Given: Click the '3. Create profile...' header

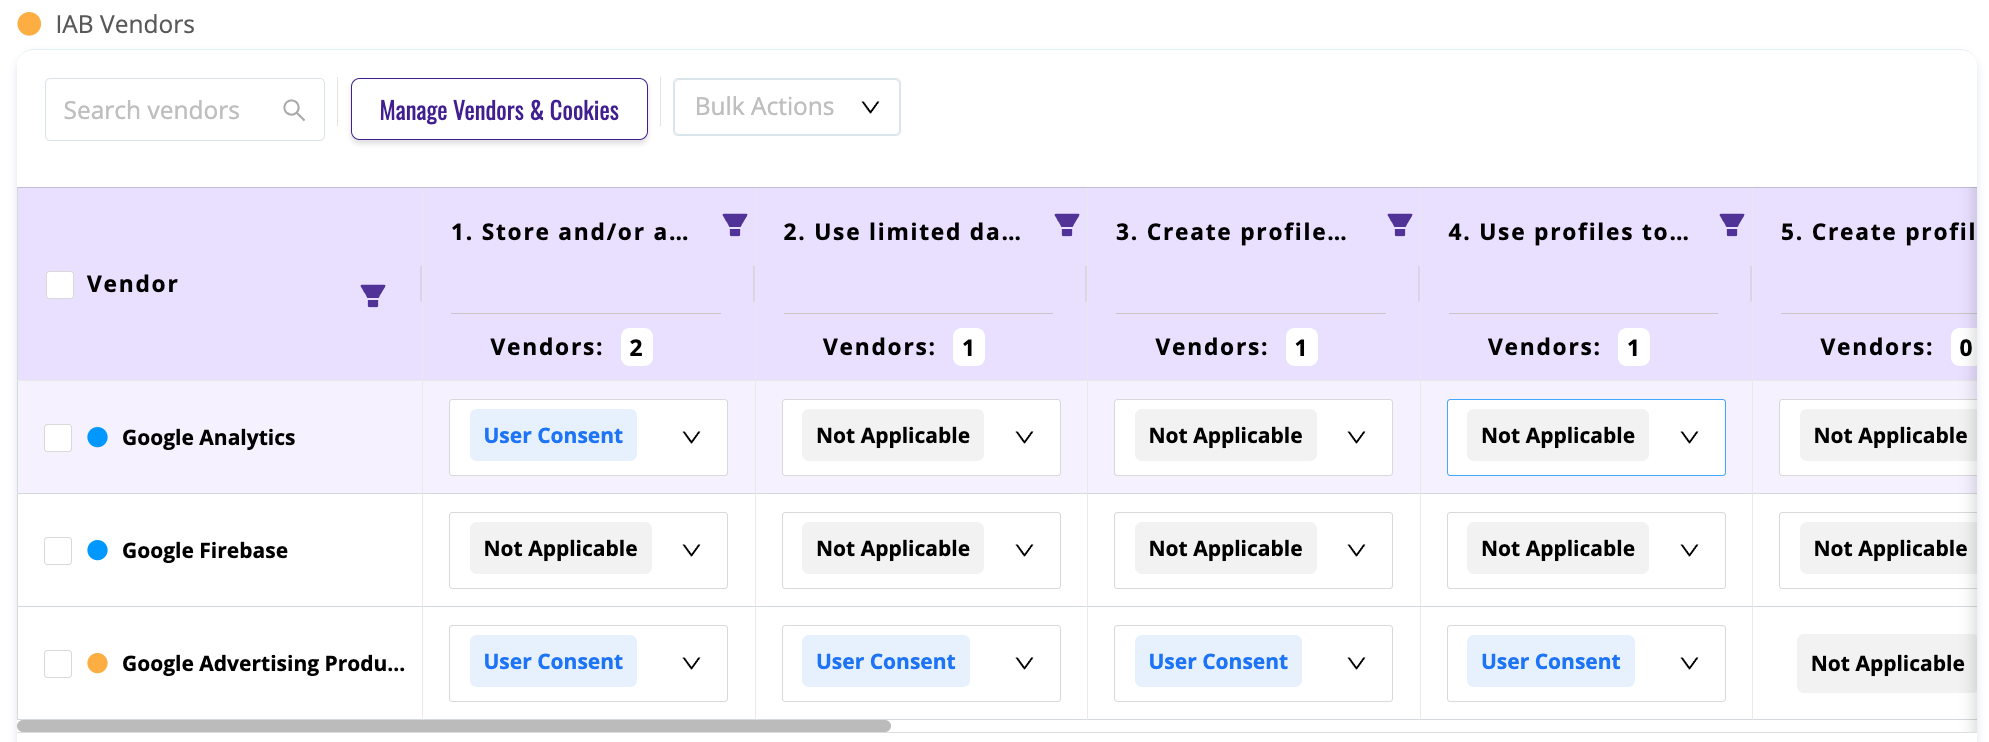Looking at the screenshot, I should pos(1231,232).
